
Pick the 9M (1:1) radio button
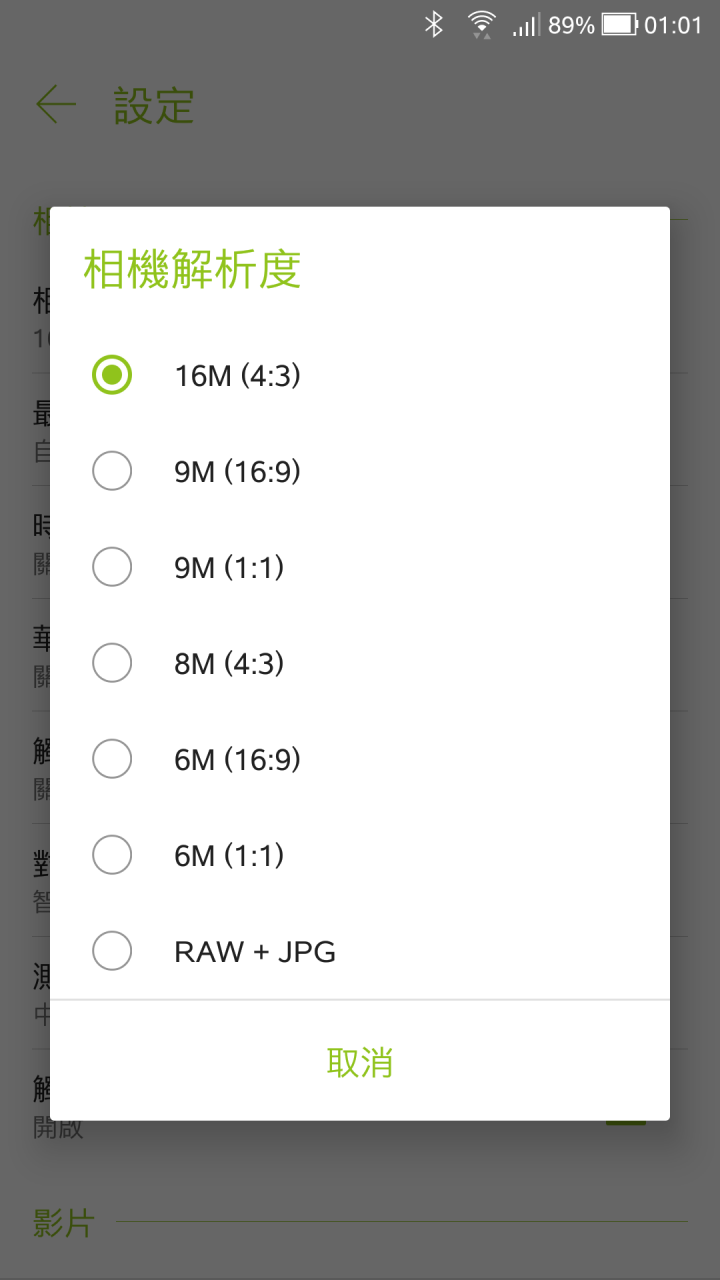tap(112, 567)
